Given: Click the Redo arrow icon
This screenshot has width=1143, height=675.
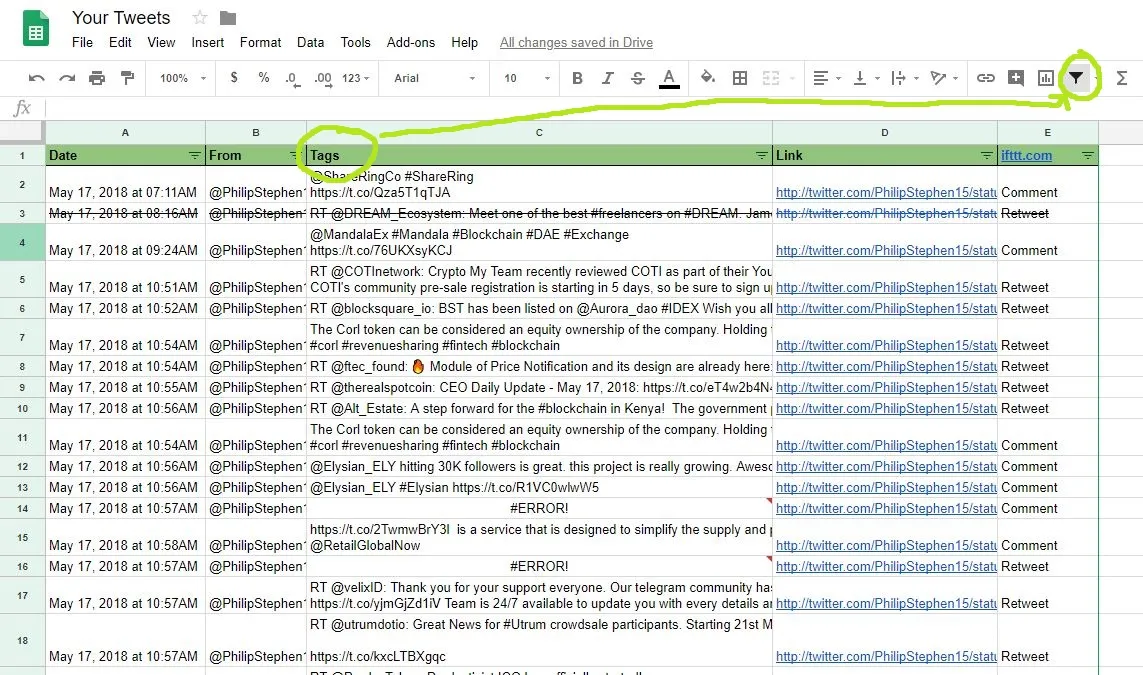Looking at the screenshot, I should tap(67, 78).
